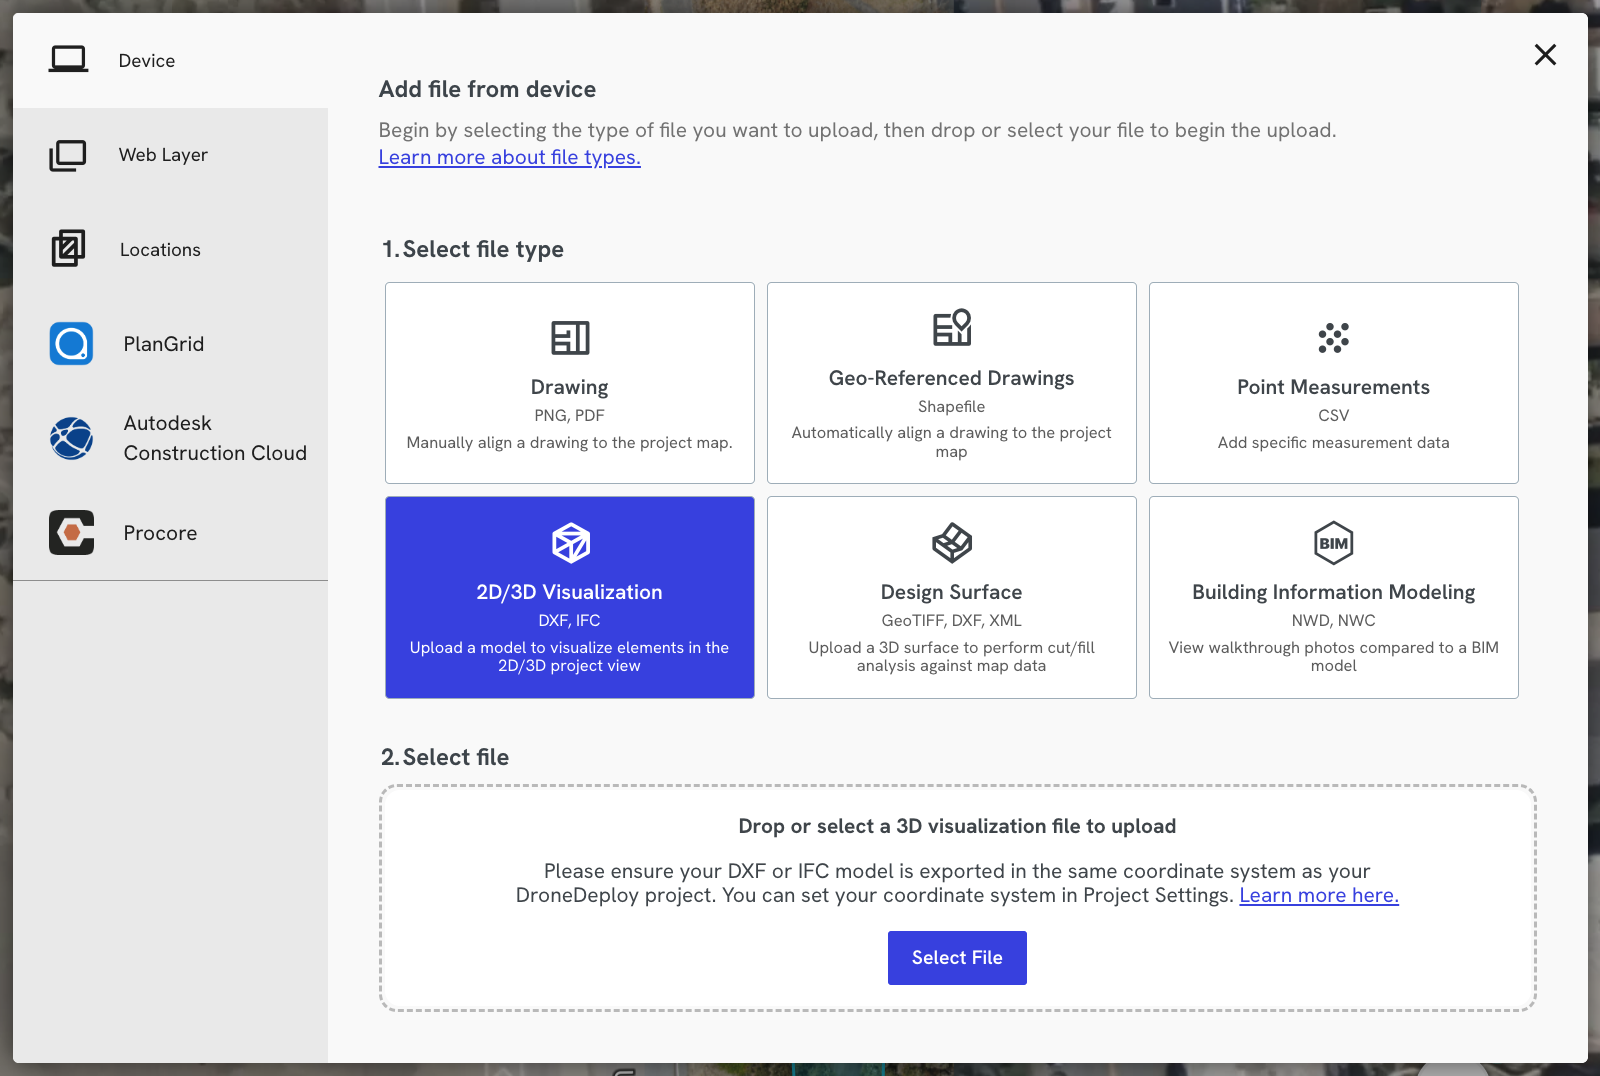Select Drawing as the file type
Screen dimensions: 1600x1076
click(x=570, y=383)
